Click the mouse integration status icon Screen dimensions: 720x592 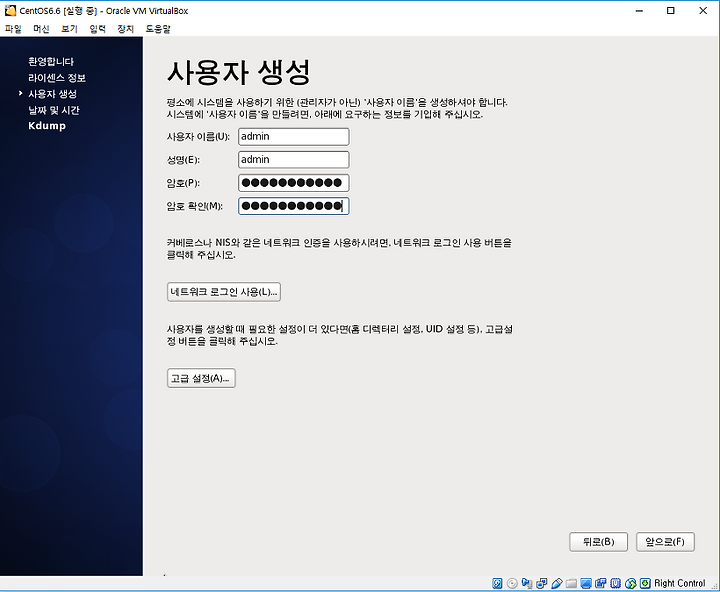(630, 583)
